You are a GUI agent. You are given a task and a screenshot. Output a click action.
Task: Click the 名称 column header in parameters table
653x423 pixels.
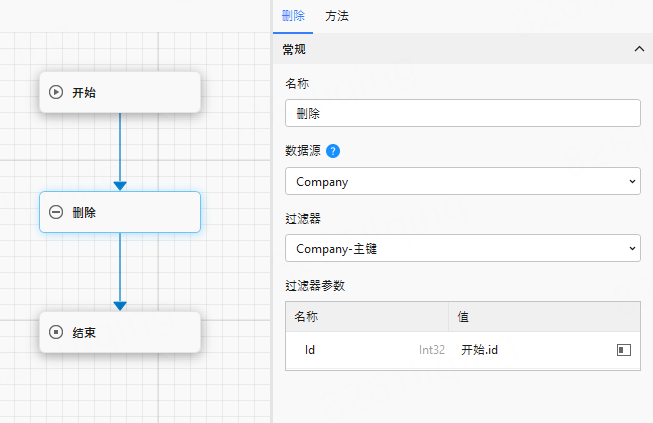306,316
